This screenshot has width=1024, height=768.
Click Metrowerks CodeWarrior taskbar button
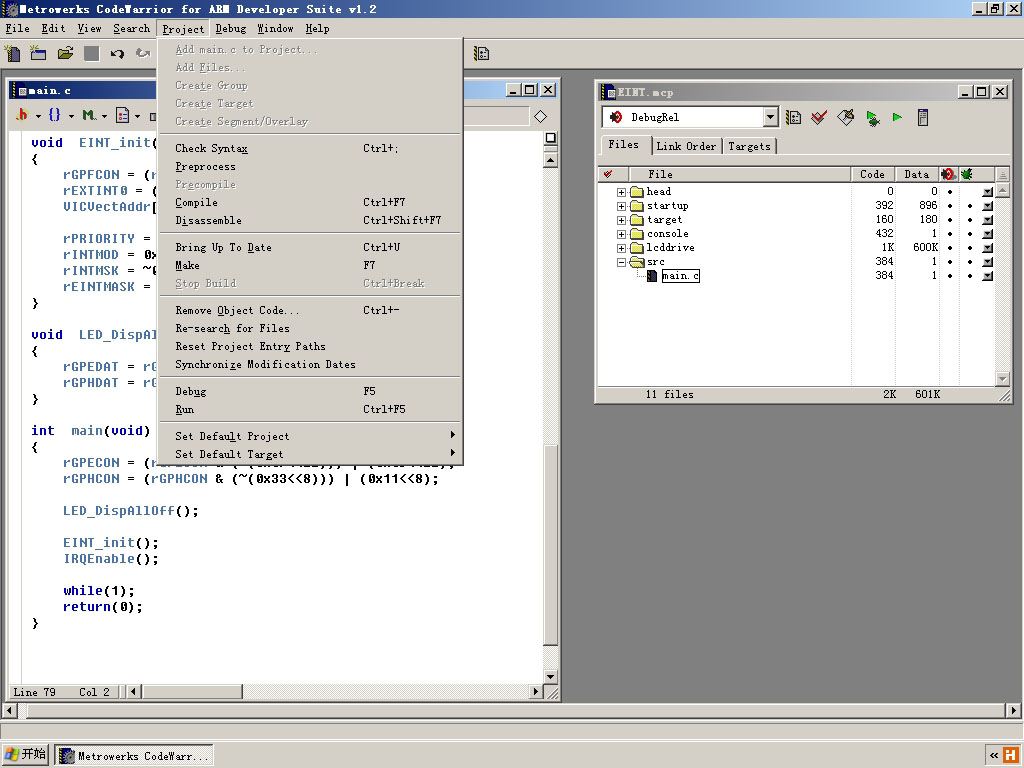(x=134, y=756)
